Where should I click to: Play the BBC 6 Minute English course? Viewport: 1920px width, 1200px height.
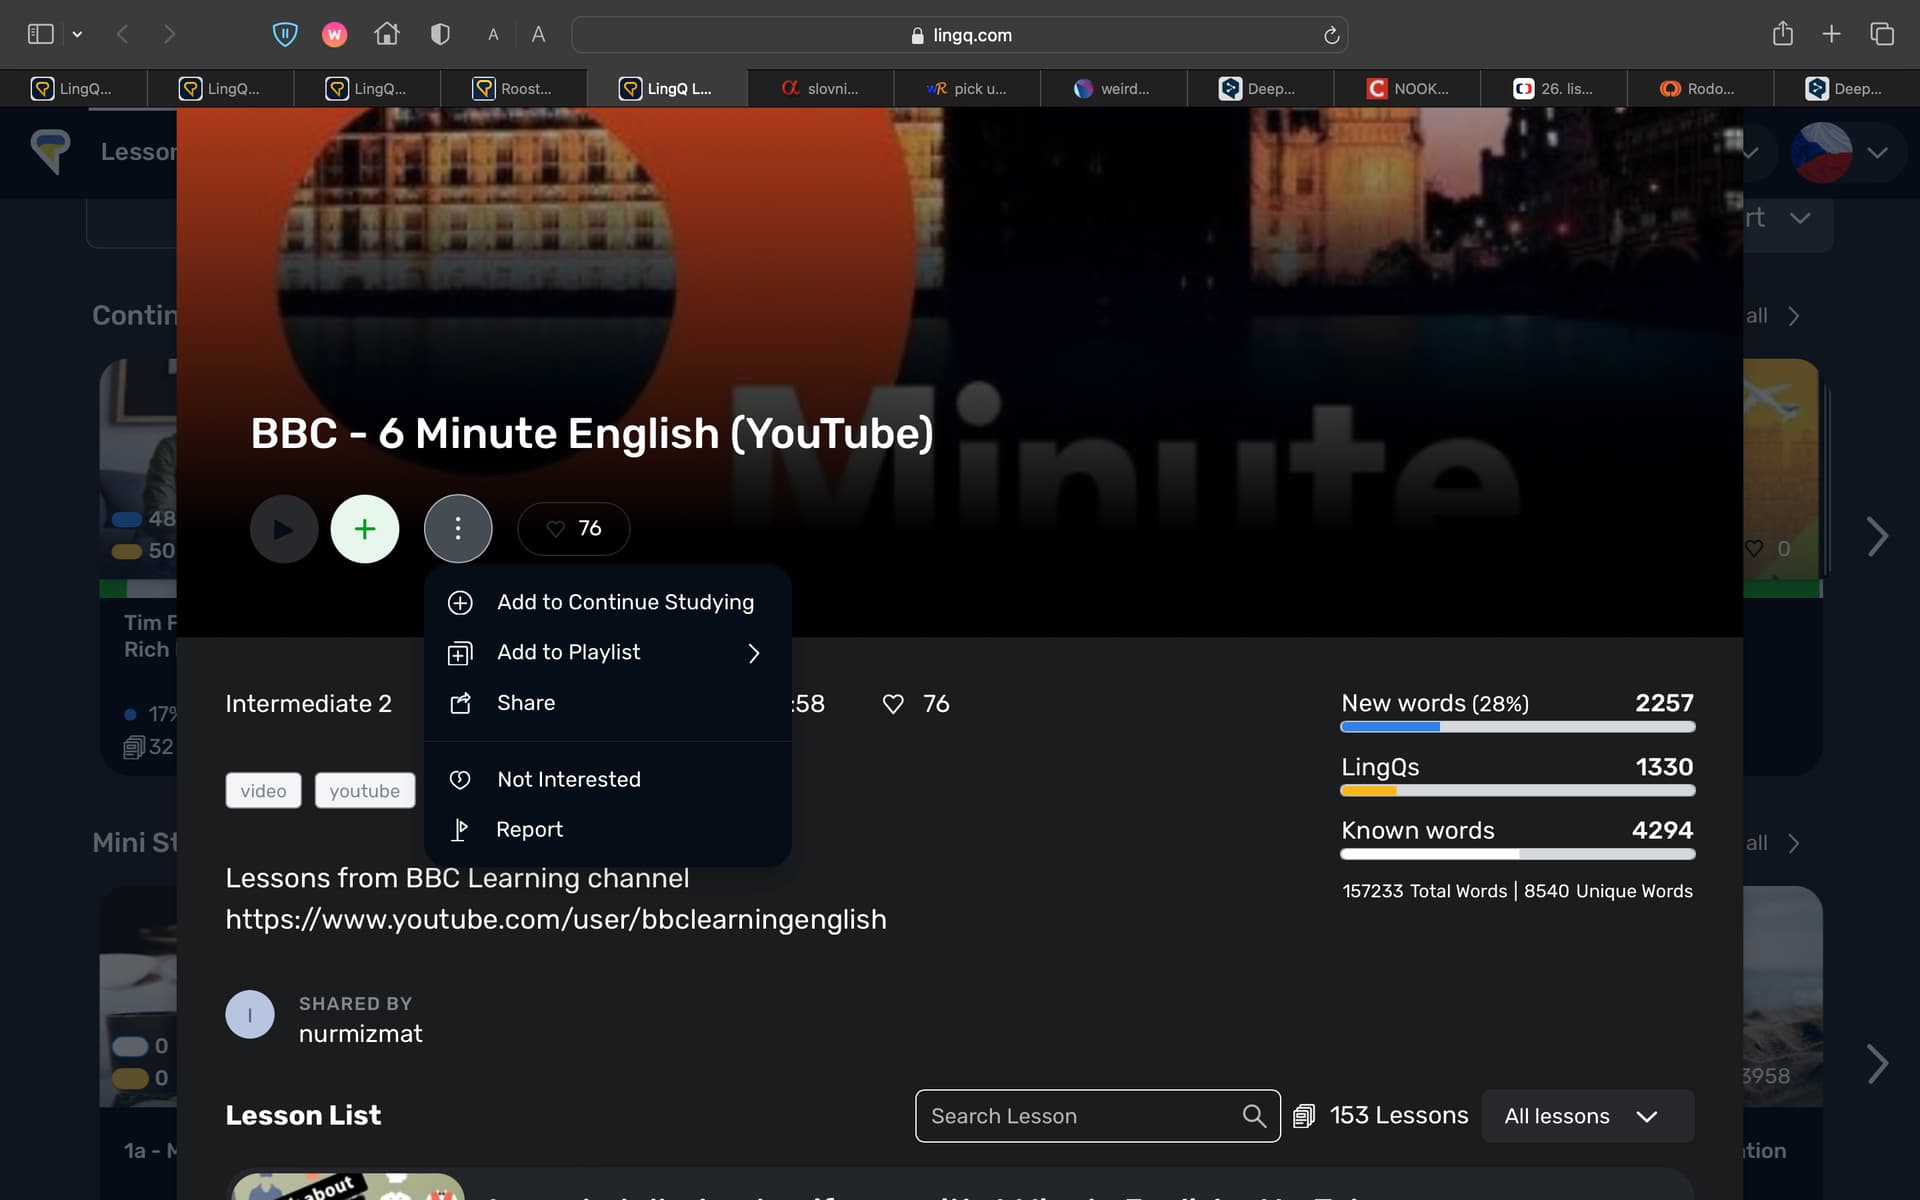click(284, 529)
